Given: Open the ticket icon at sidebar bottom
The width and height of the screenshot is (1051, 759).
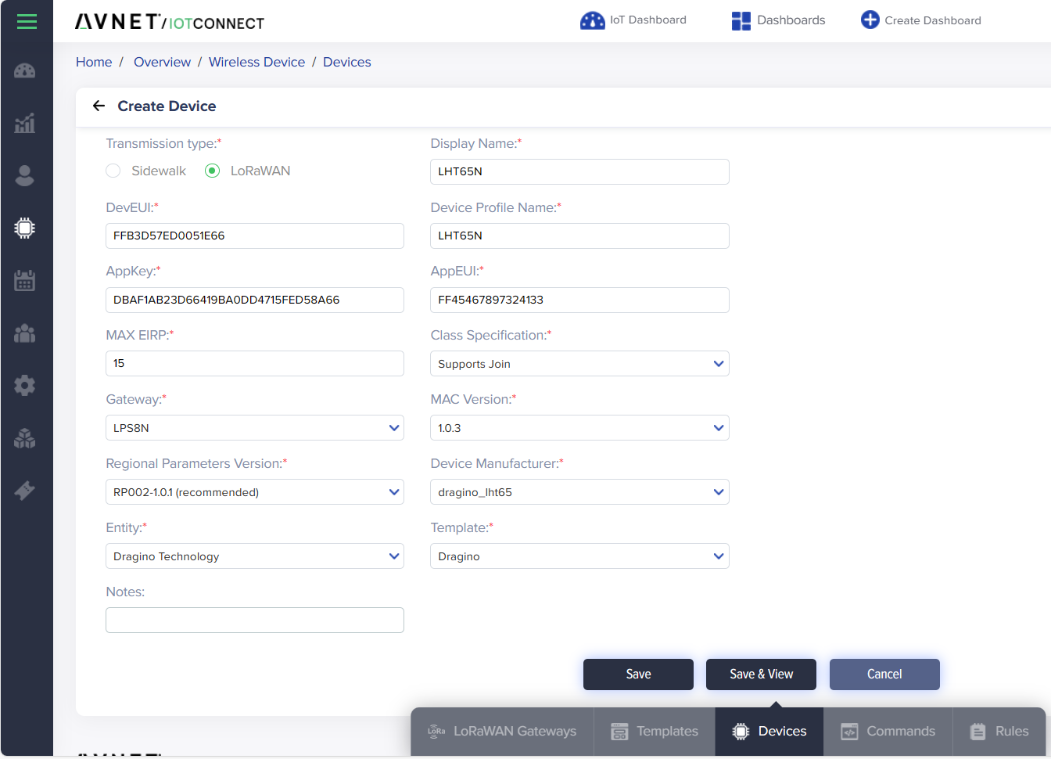Looking at the screenshot, I should (x=25, y=491).
